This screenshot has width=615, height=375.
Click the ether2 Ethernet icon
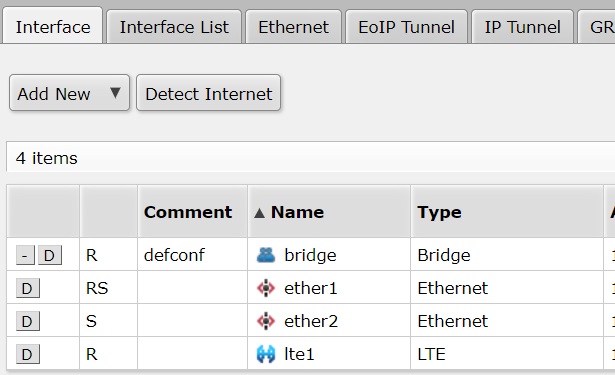[266, 321]
